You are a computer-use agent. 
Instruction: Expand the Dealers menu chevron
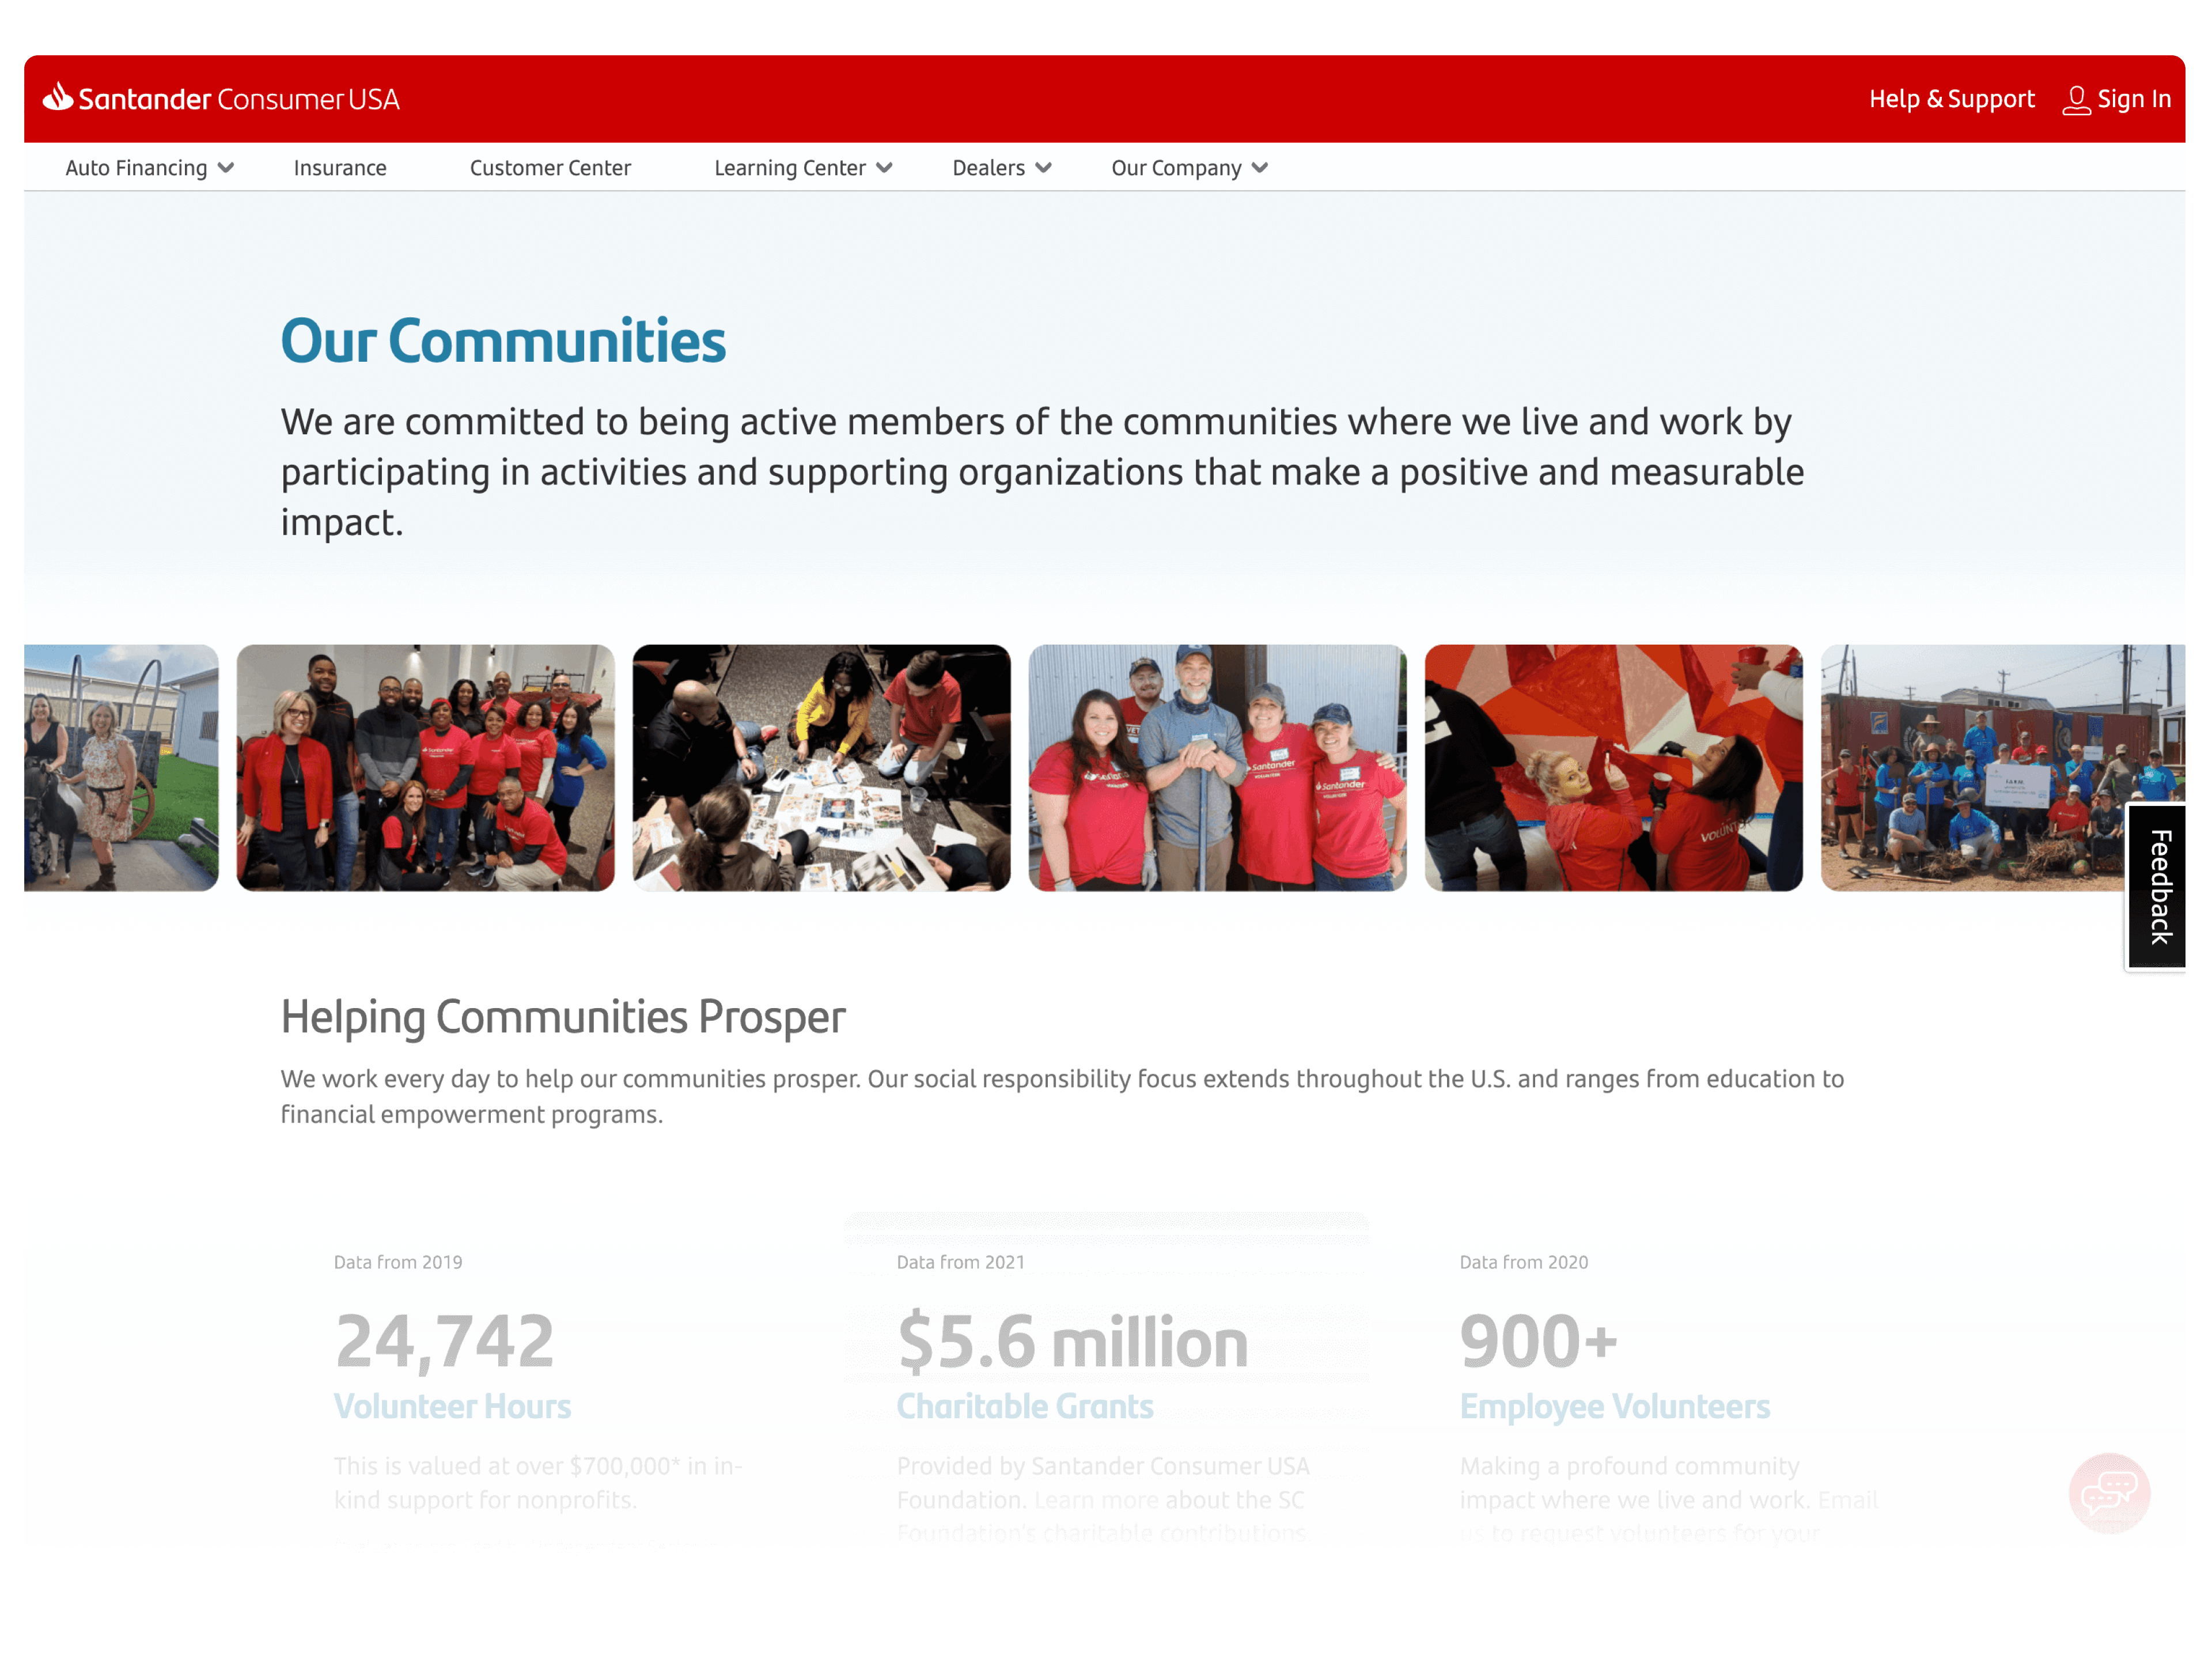click(1043, 168)
